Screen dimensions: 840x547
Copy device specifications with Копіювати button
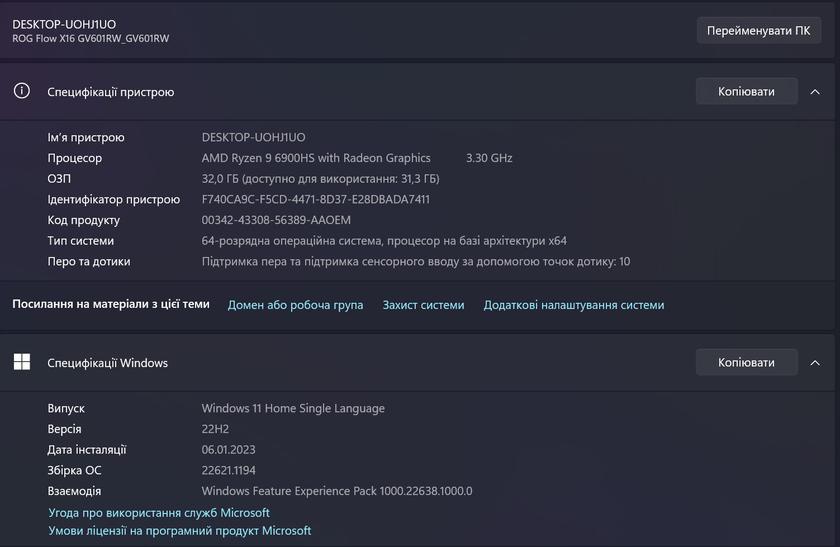(746, 92)
